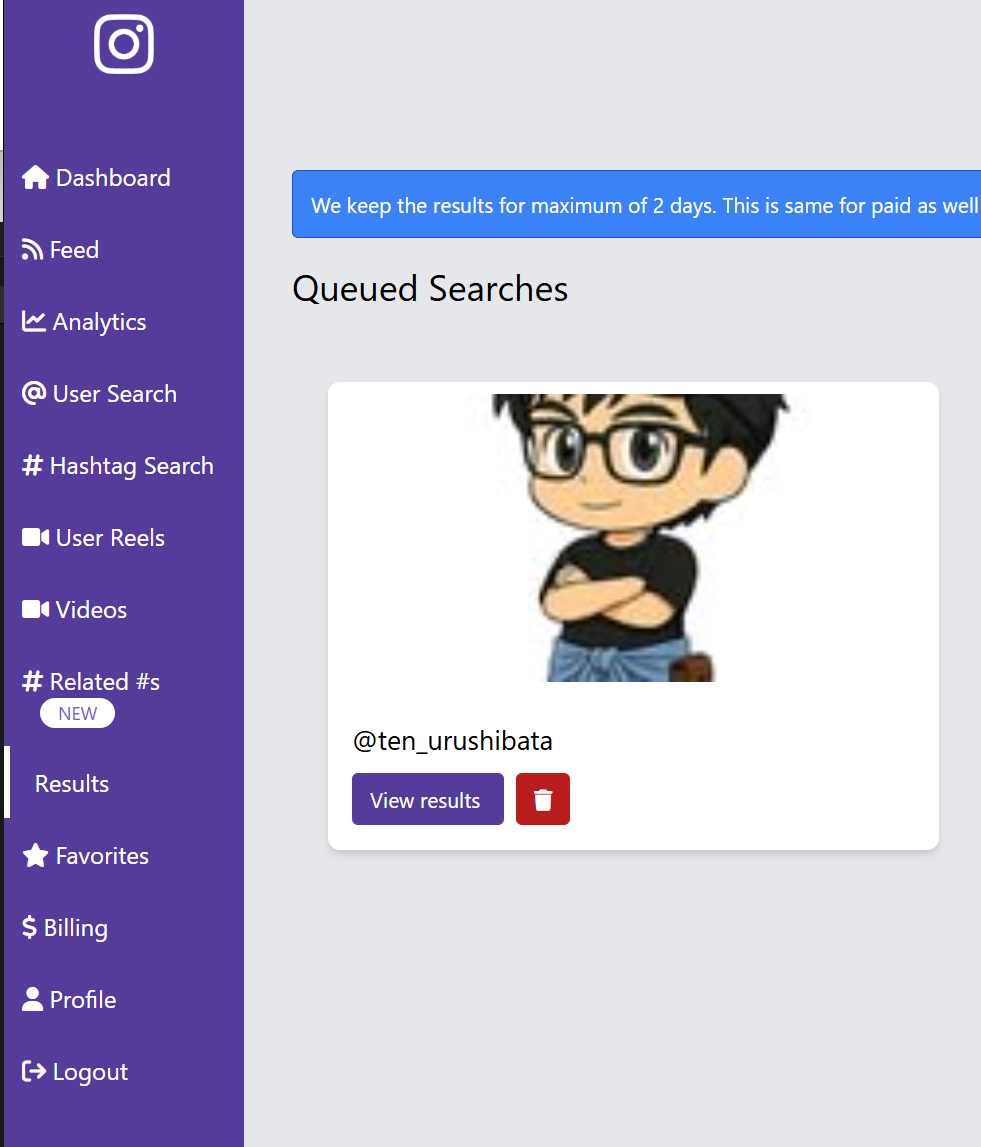
Task: Click the Logout arrow icon
Action: pos(34,1072)
